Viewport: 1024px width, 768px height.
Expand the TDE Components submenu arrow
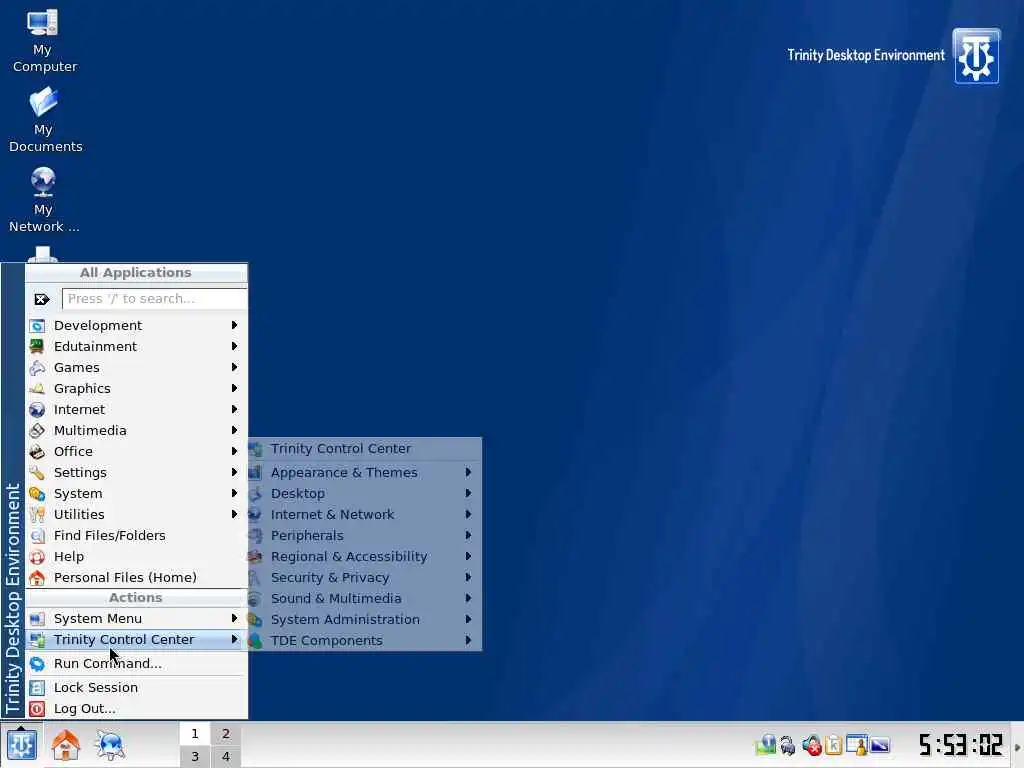click(468, 641)
